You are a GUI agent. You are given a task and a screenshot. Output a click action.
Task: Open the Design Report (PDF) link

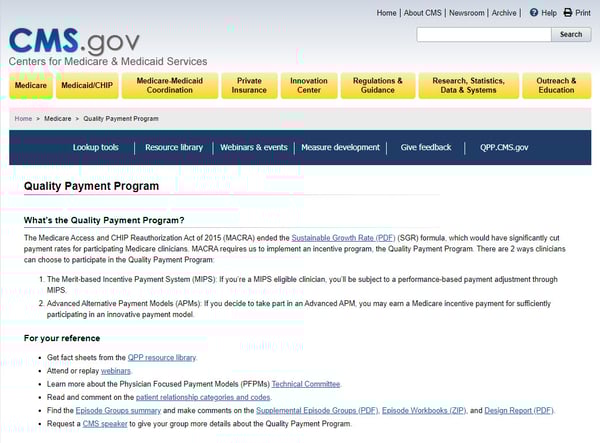click(x=519, y=410)
